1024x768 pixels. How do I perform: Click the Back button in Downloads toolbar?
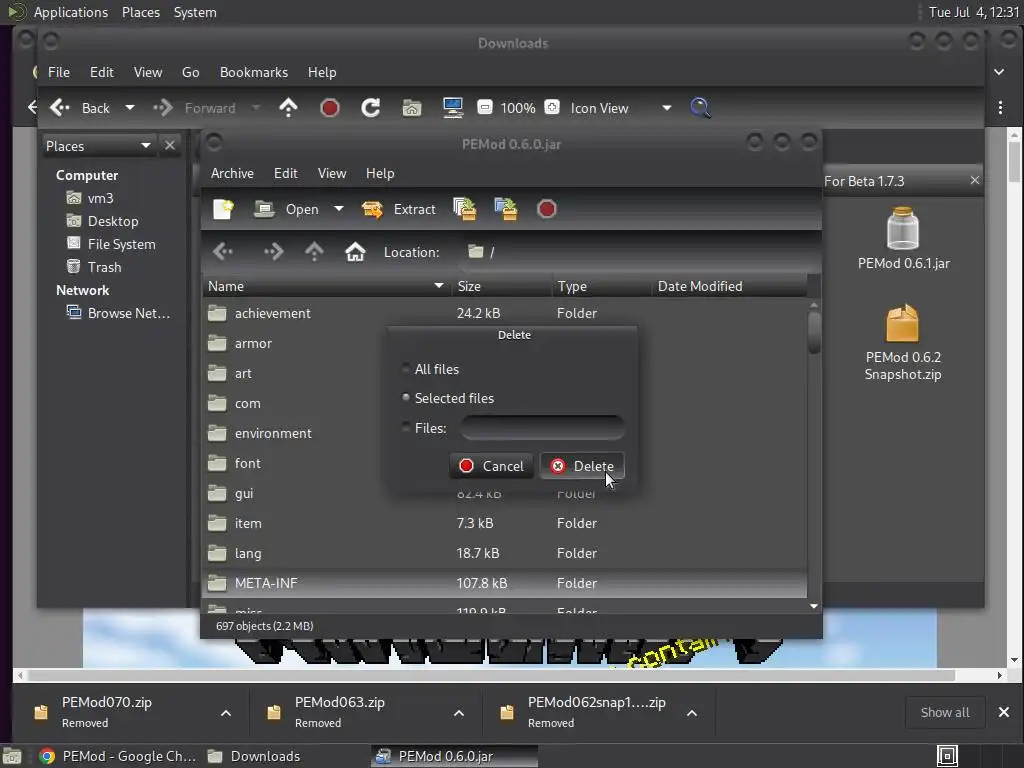coord(81,108)
